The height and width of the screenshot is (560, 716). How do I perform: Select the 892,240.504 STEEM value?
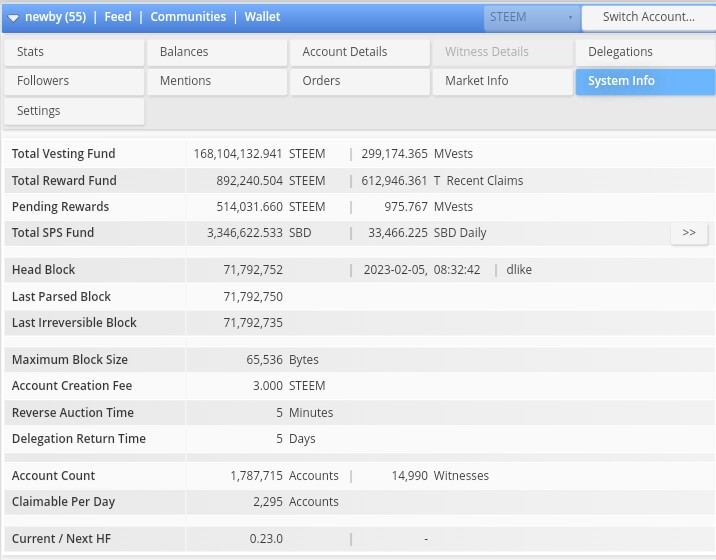pyautogui.click(x=271, y=181)
